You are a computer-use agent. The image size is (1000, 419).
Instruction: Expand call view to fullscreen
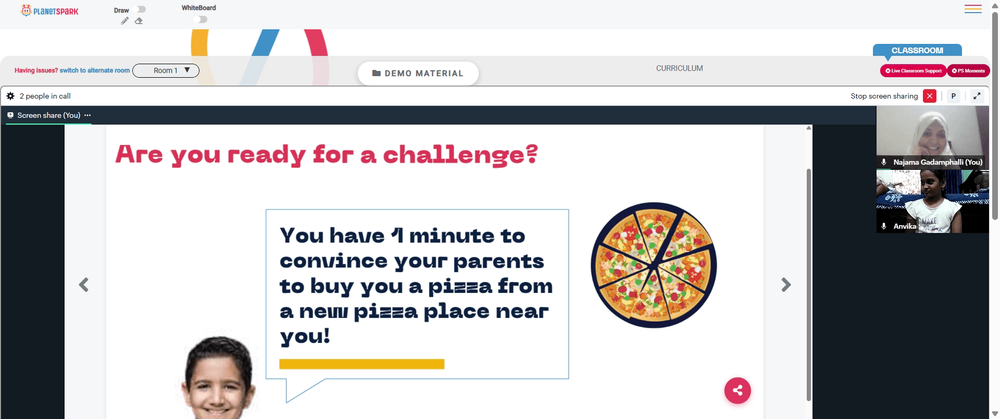point(977,96)
